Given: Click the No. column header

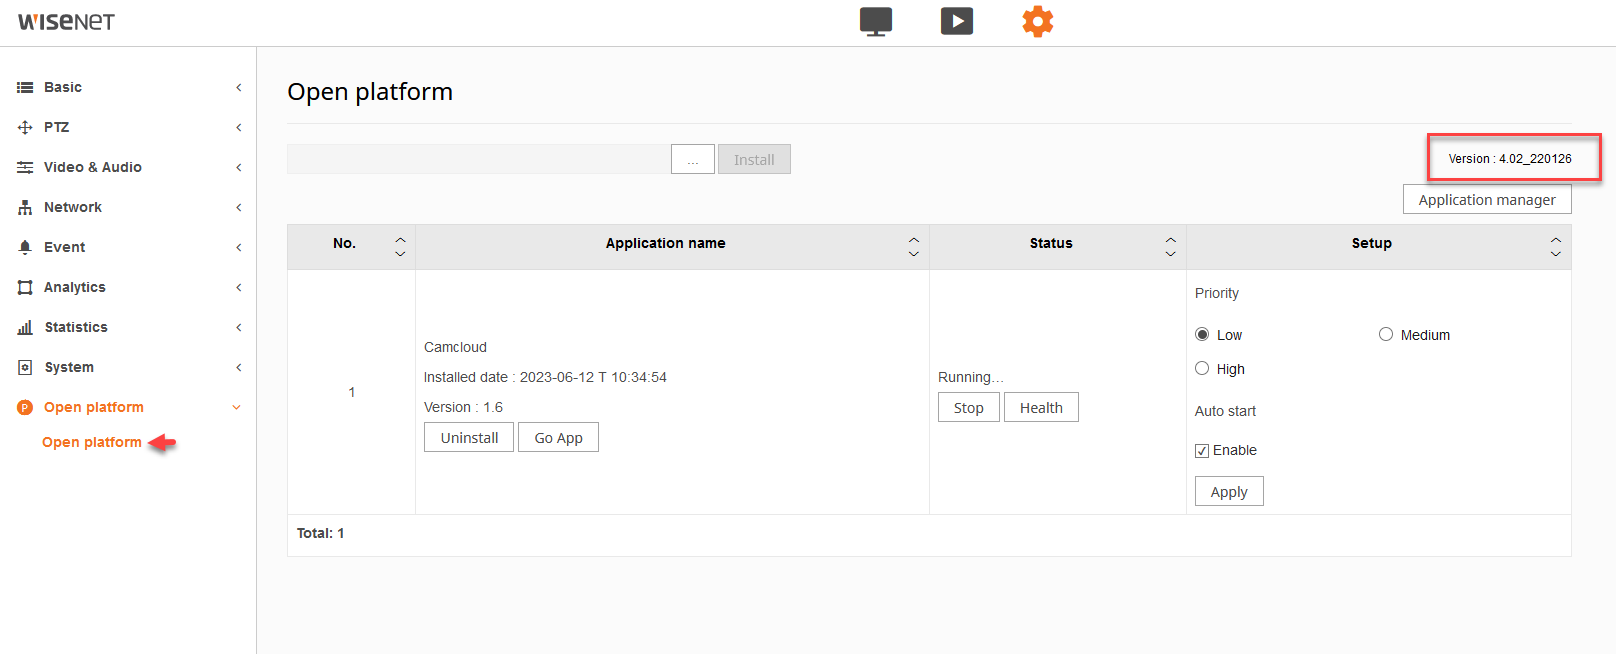Looking at the screenshot, I should click(344, 243).
